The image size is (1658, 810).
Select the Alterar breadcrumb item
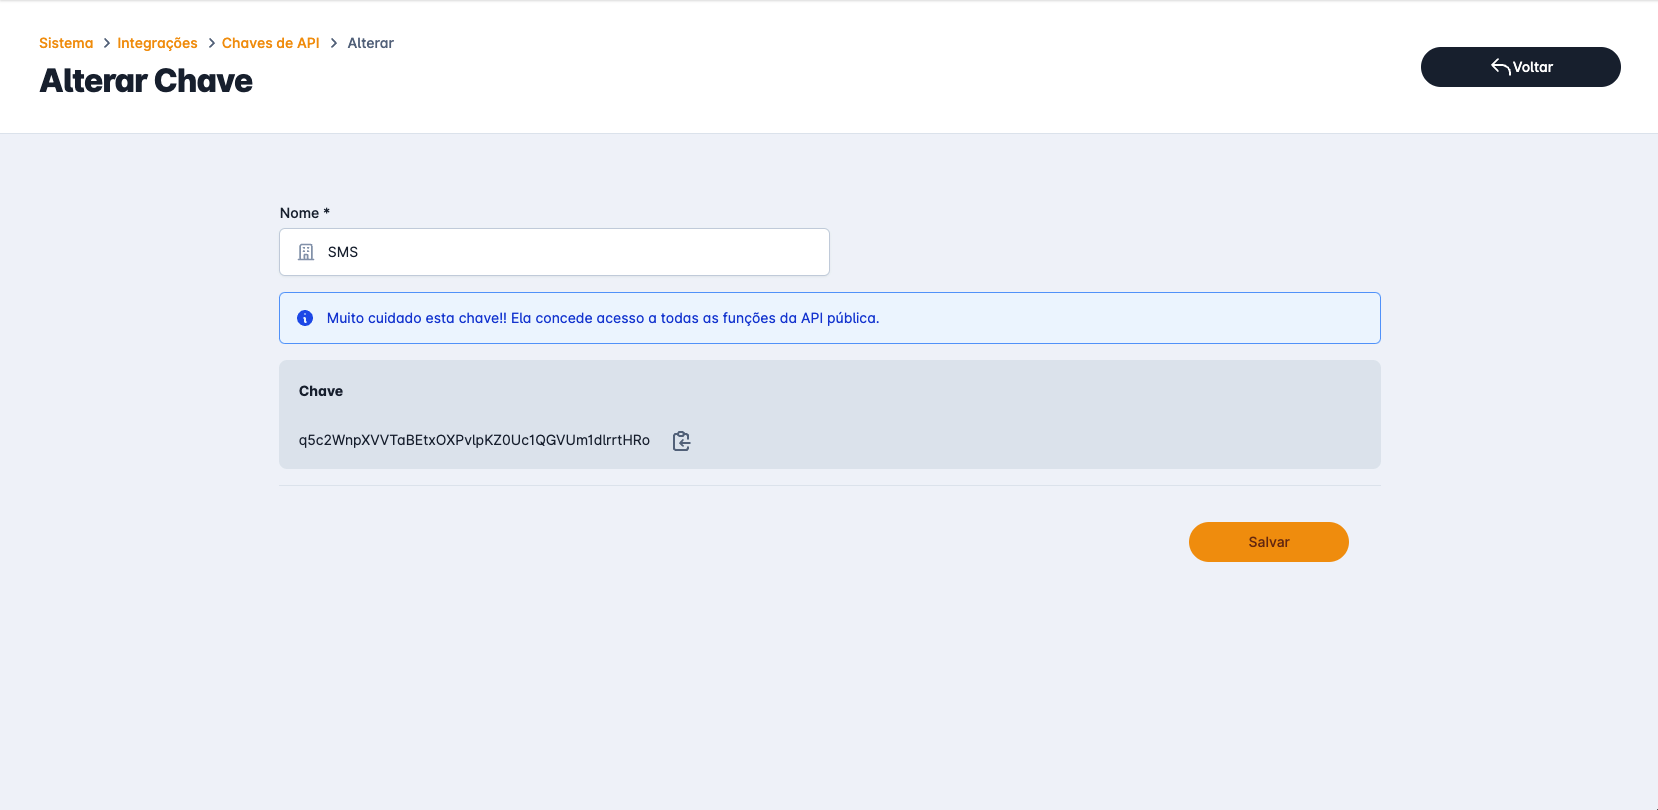[x=370, y=43]
